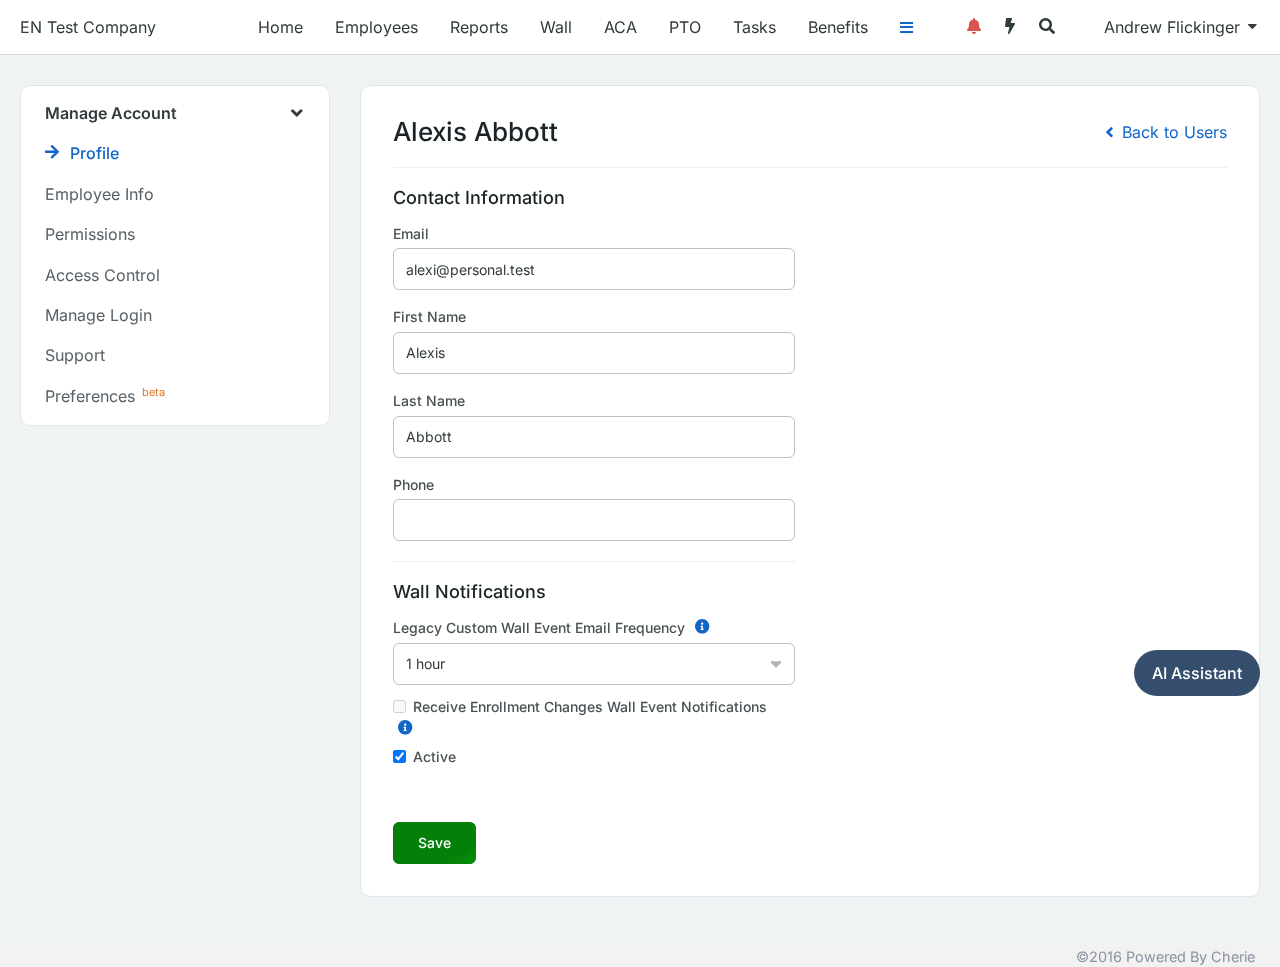Open the Wall Event Email Frequency dropdown
This screenshot has height=967, width=1280.
point(594,664)
